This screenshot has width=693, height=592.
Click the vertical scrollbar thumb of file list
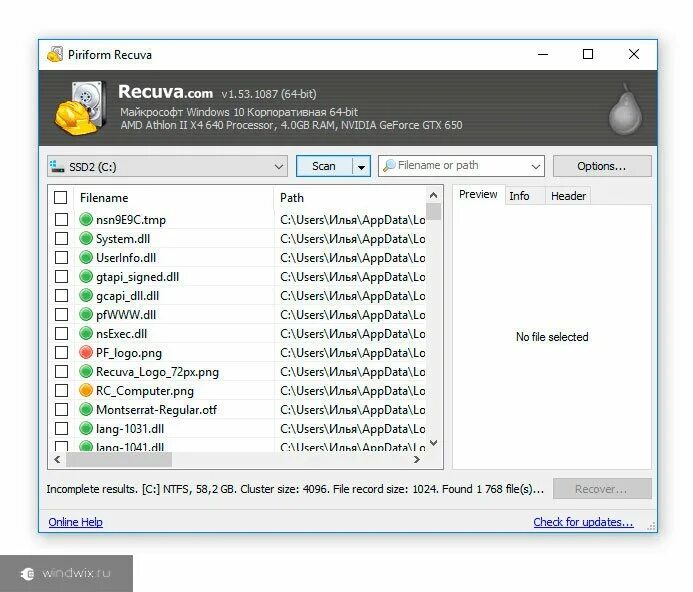(434, 212)
